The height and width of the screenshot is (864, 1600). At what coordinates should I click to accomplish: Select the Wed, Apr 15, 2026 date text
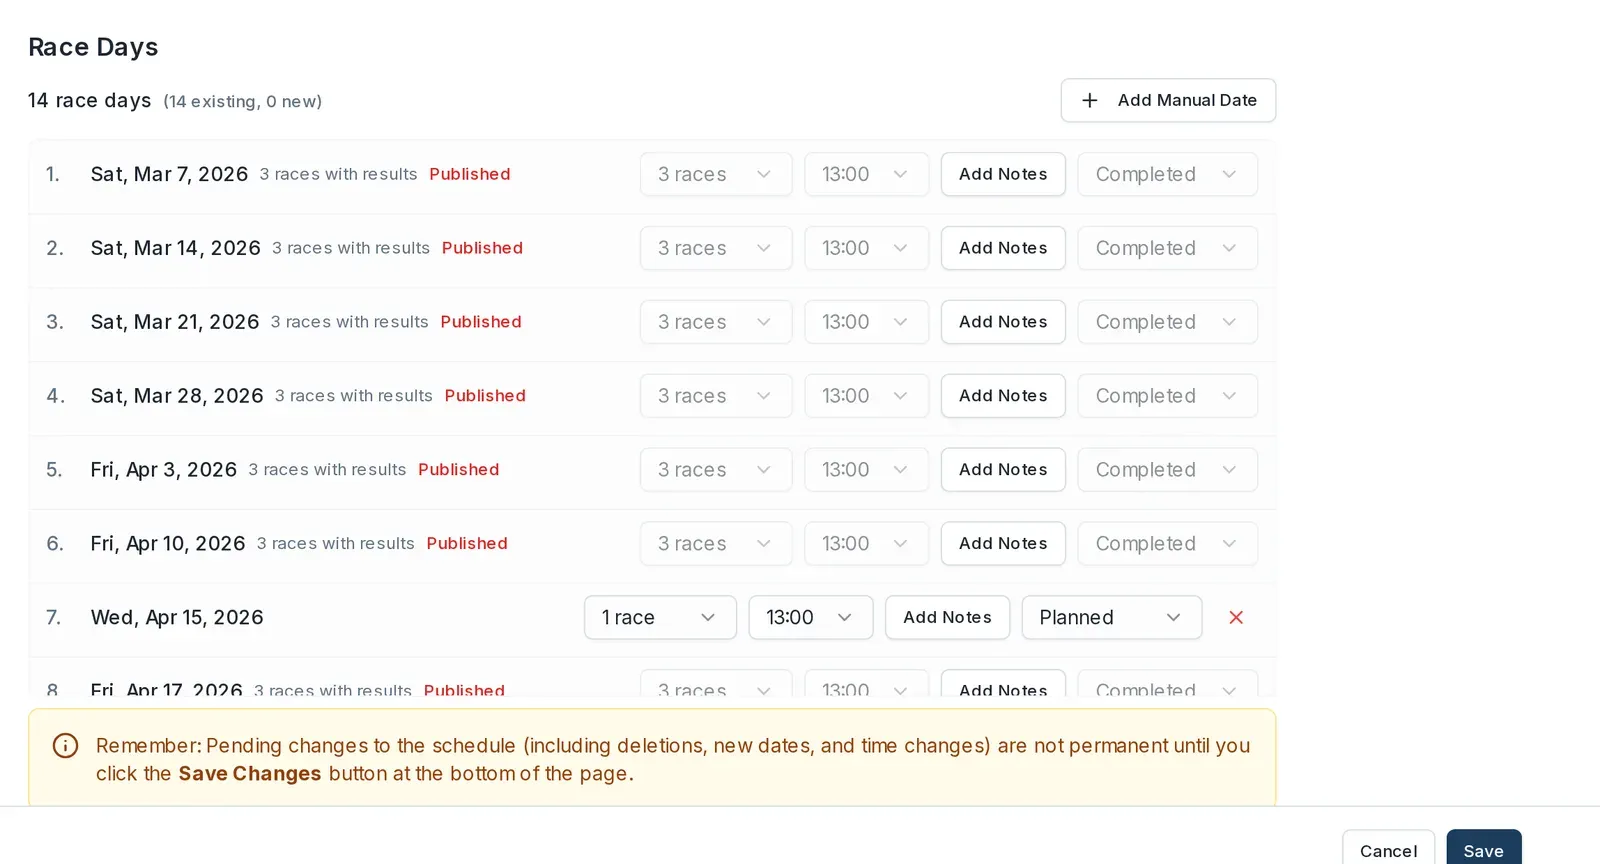tap(177, 618)
